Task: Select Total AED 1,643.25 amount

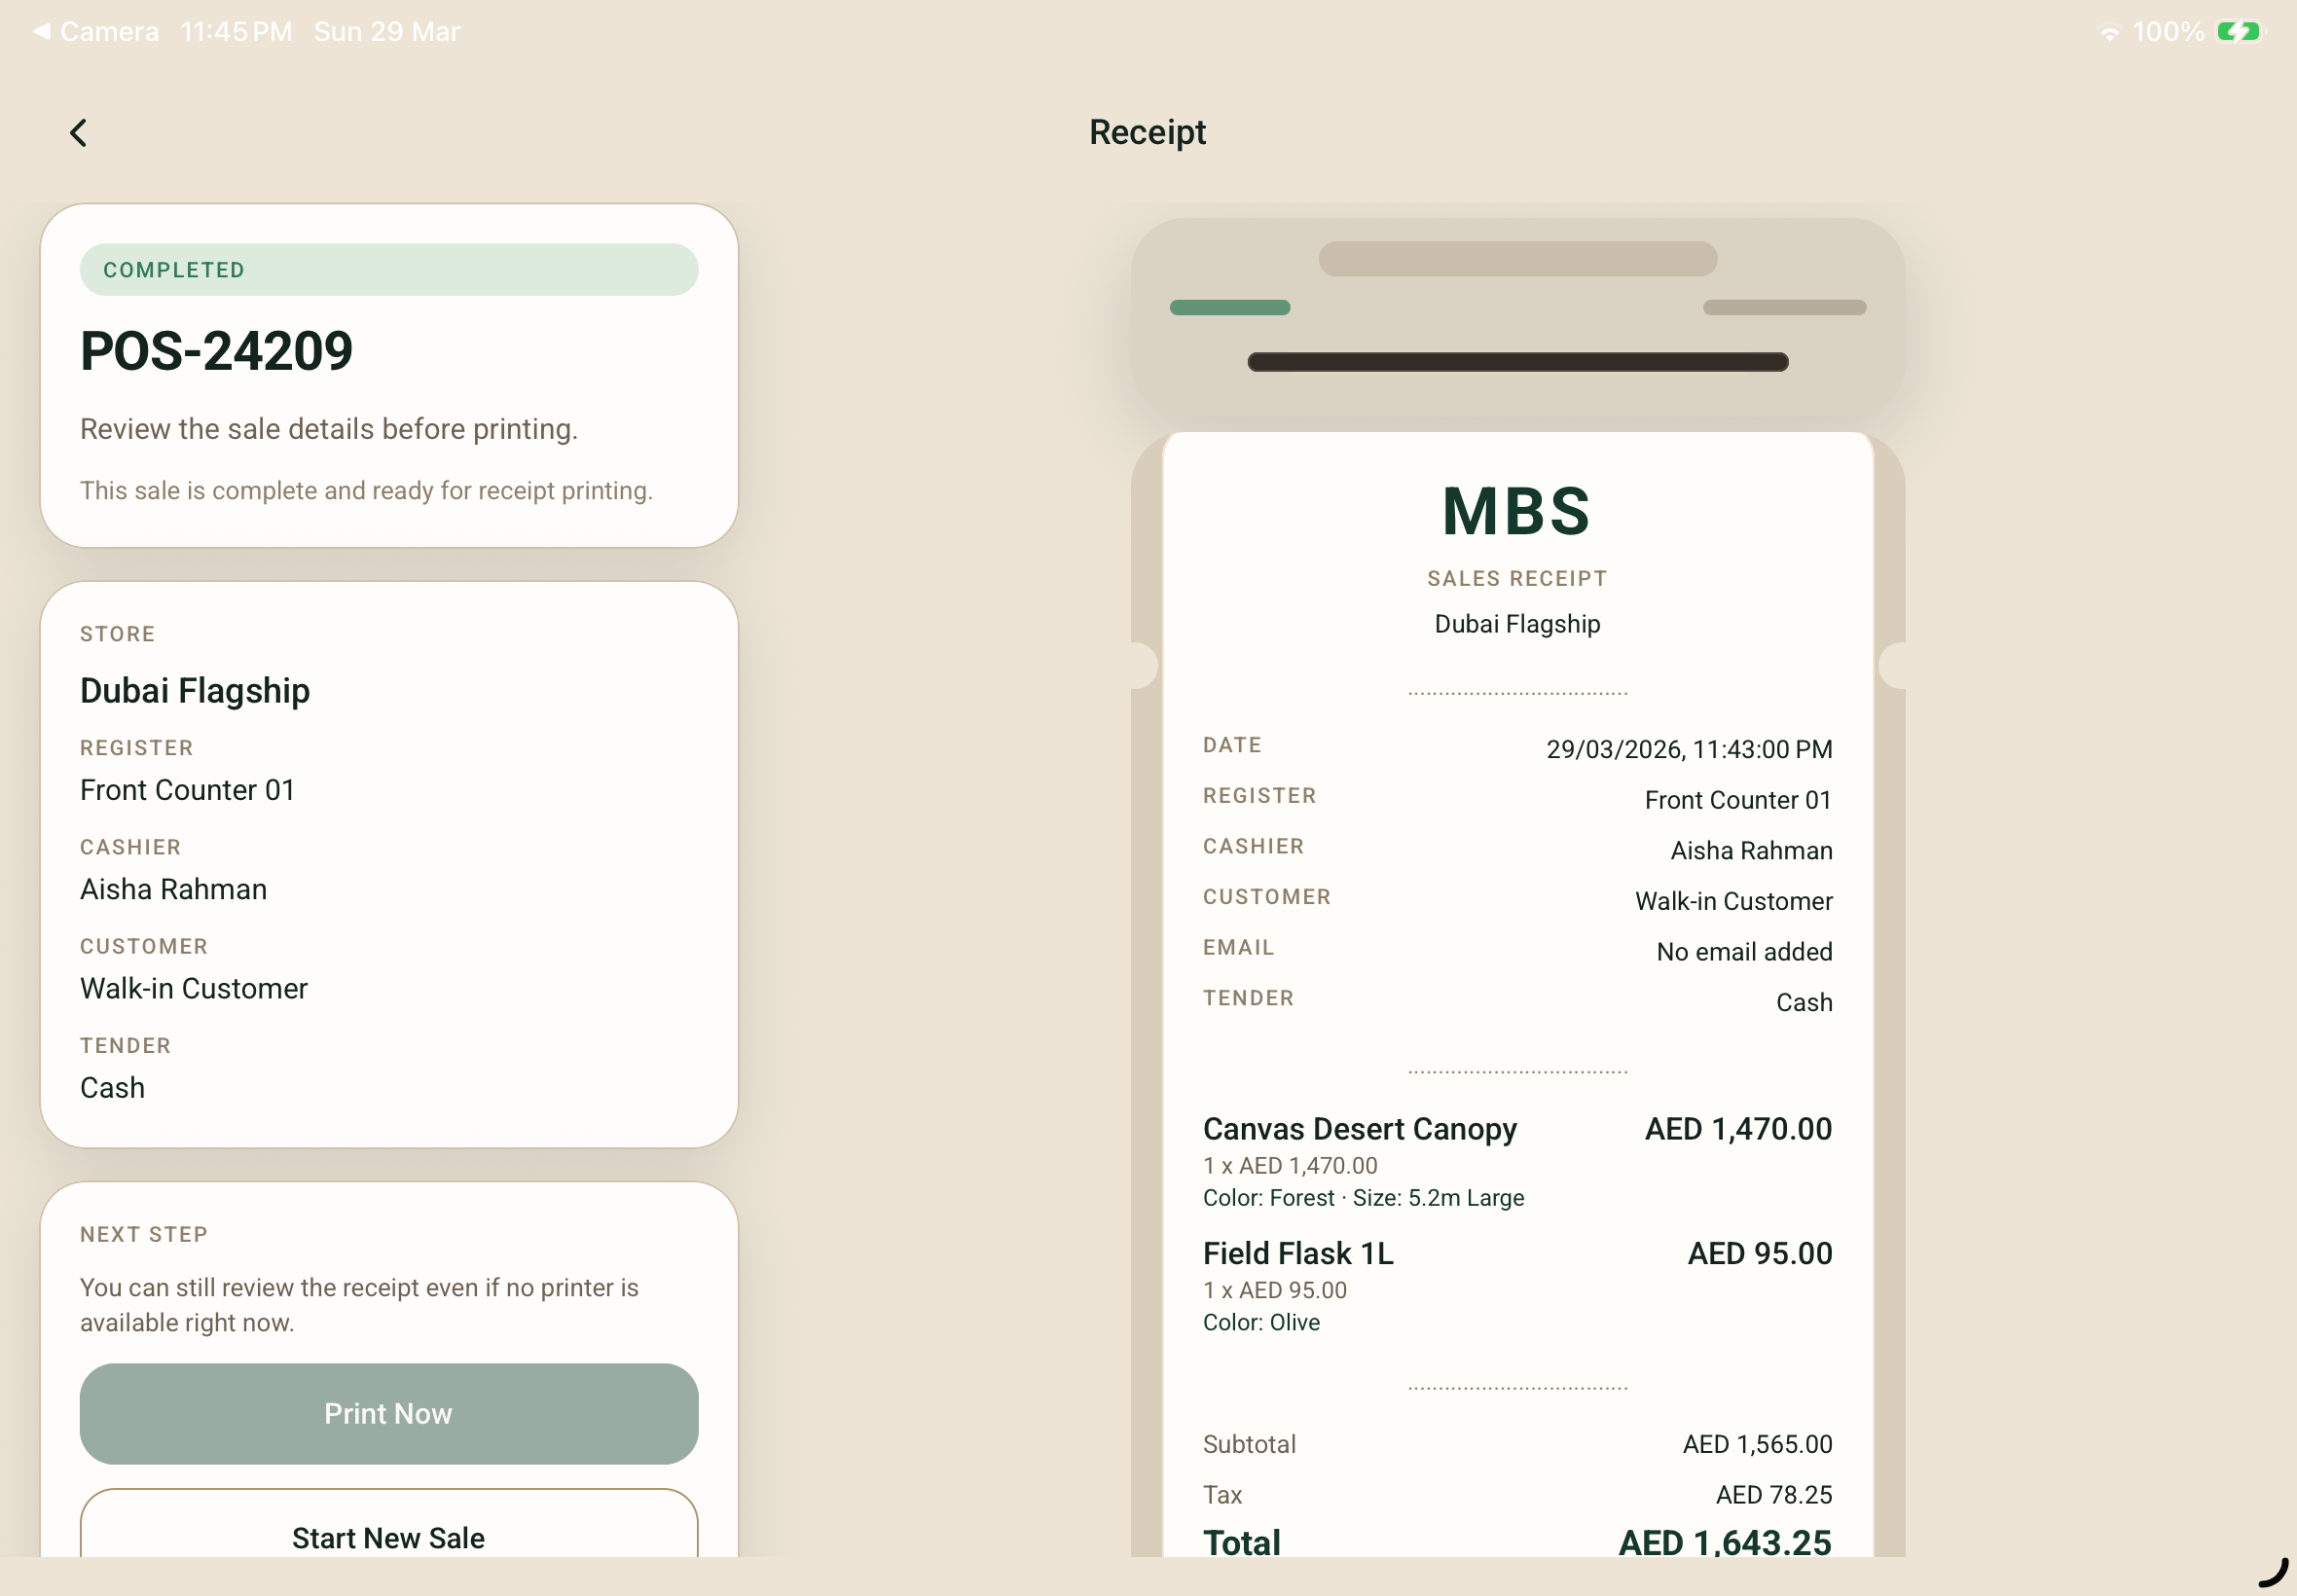Action: pos(1725,1542)
